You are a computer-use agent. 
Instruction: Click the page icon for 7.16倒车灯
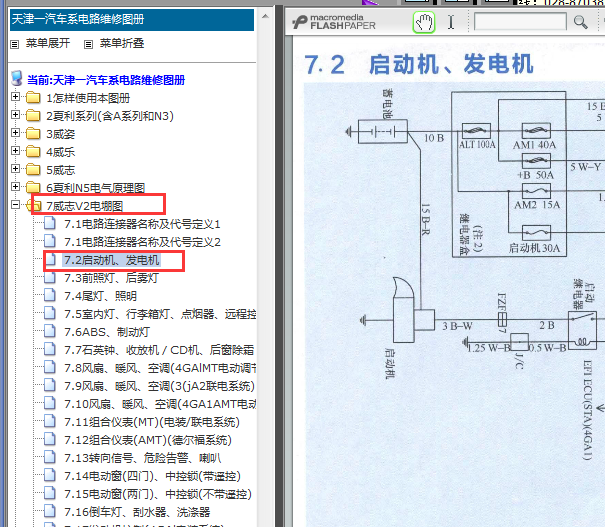50,511
